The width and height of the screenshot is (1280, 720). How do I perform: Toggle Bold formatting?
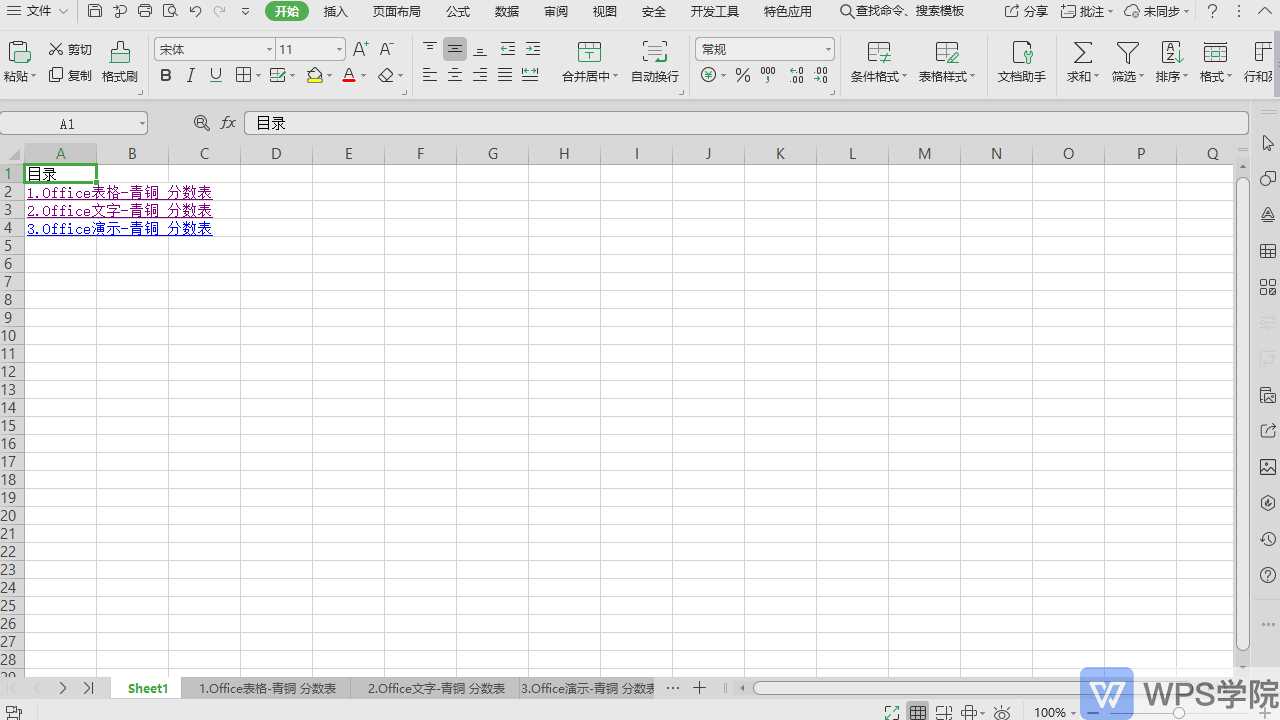click(x=166, y=75)
